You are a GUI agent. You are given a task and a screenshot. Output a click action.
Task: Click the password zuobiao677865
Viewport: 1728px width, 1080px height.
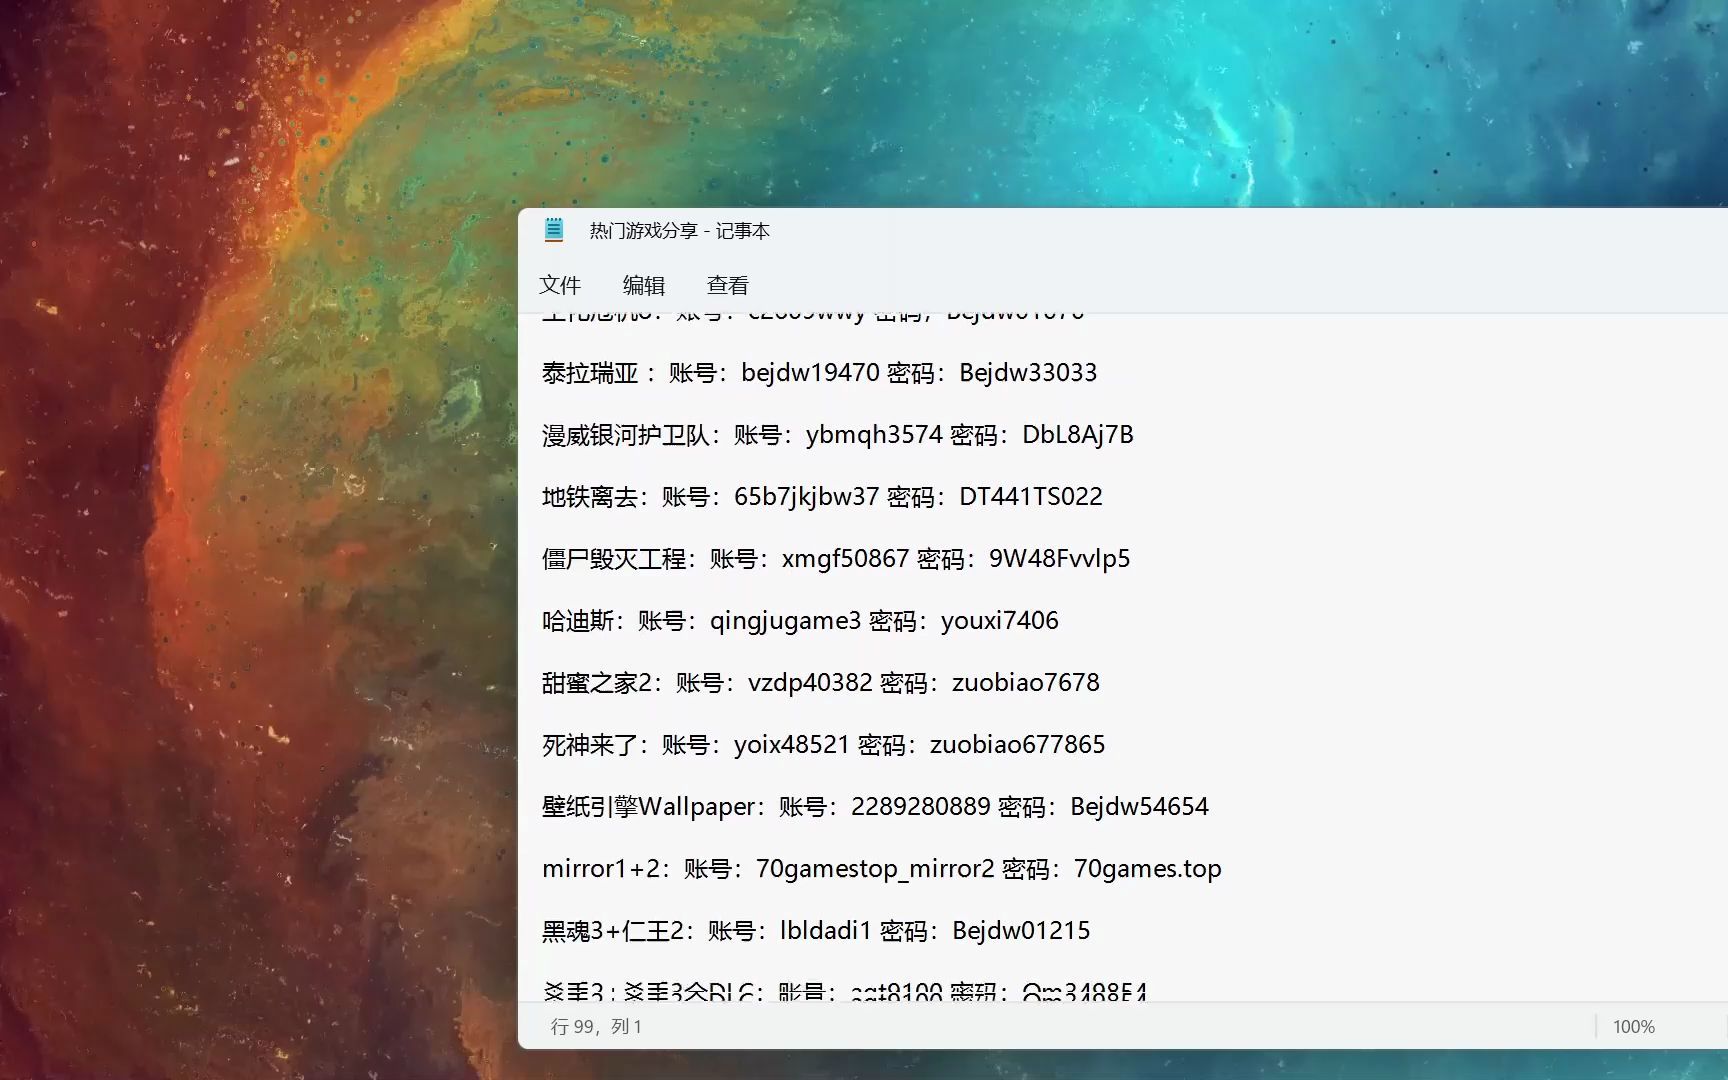click(x=1018, y=745)
